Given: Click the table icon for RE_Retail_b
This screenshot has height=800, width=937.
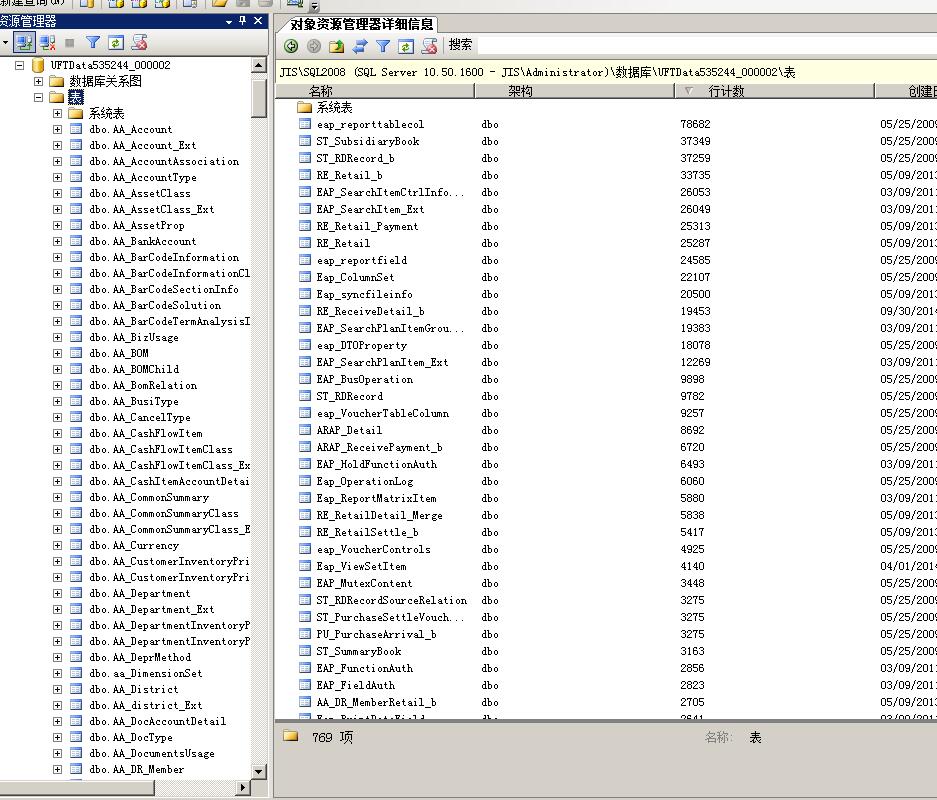Looking at the screenshot, I should [305, 175].
